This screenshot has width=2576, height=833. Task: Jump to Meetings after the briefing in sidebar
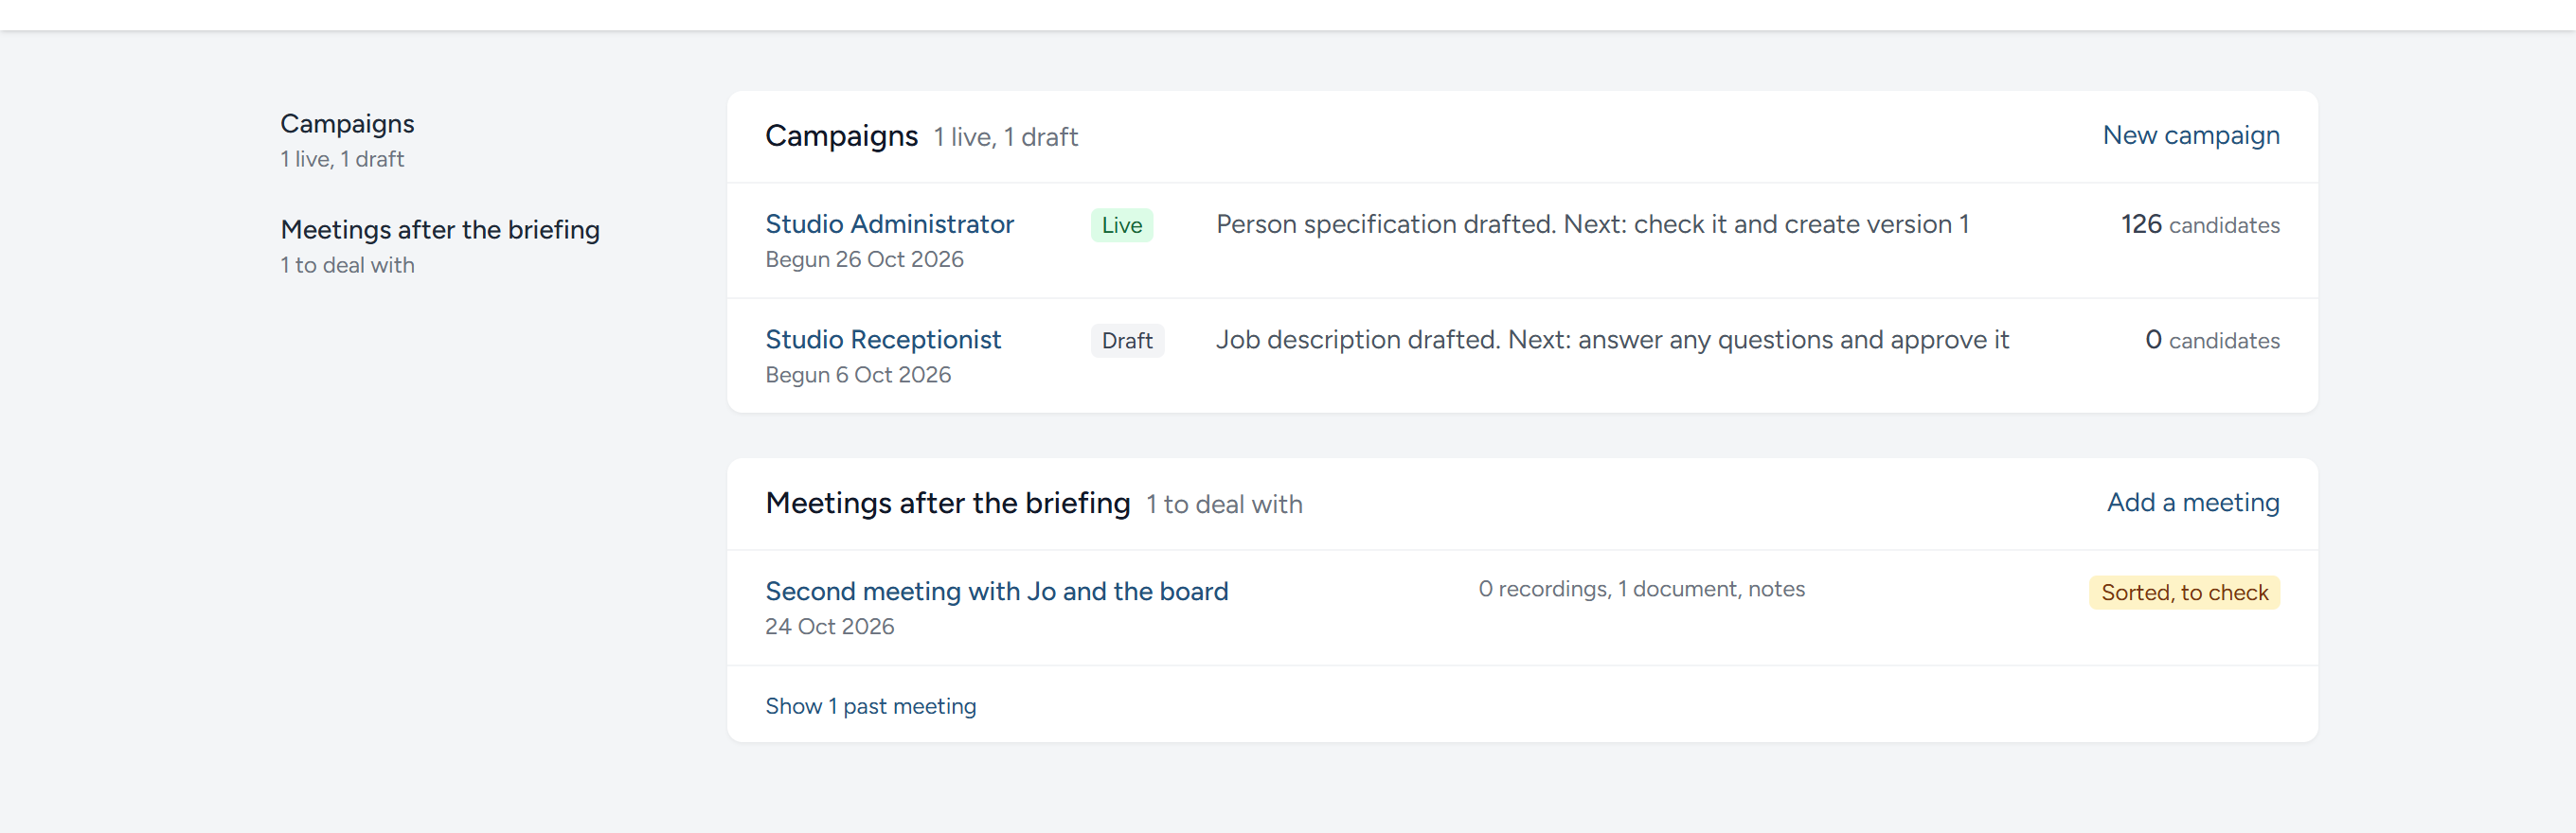pos(439,230)
